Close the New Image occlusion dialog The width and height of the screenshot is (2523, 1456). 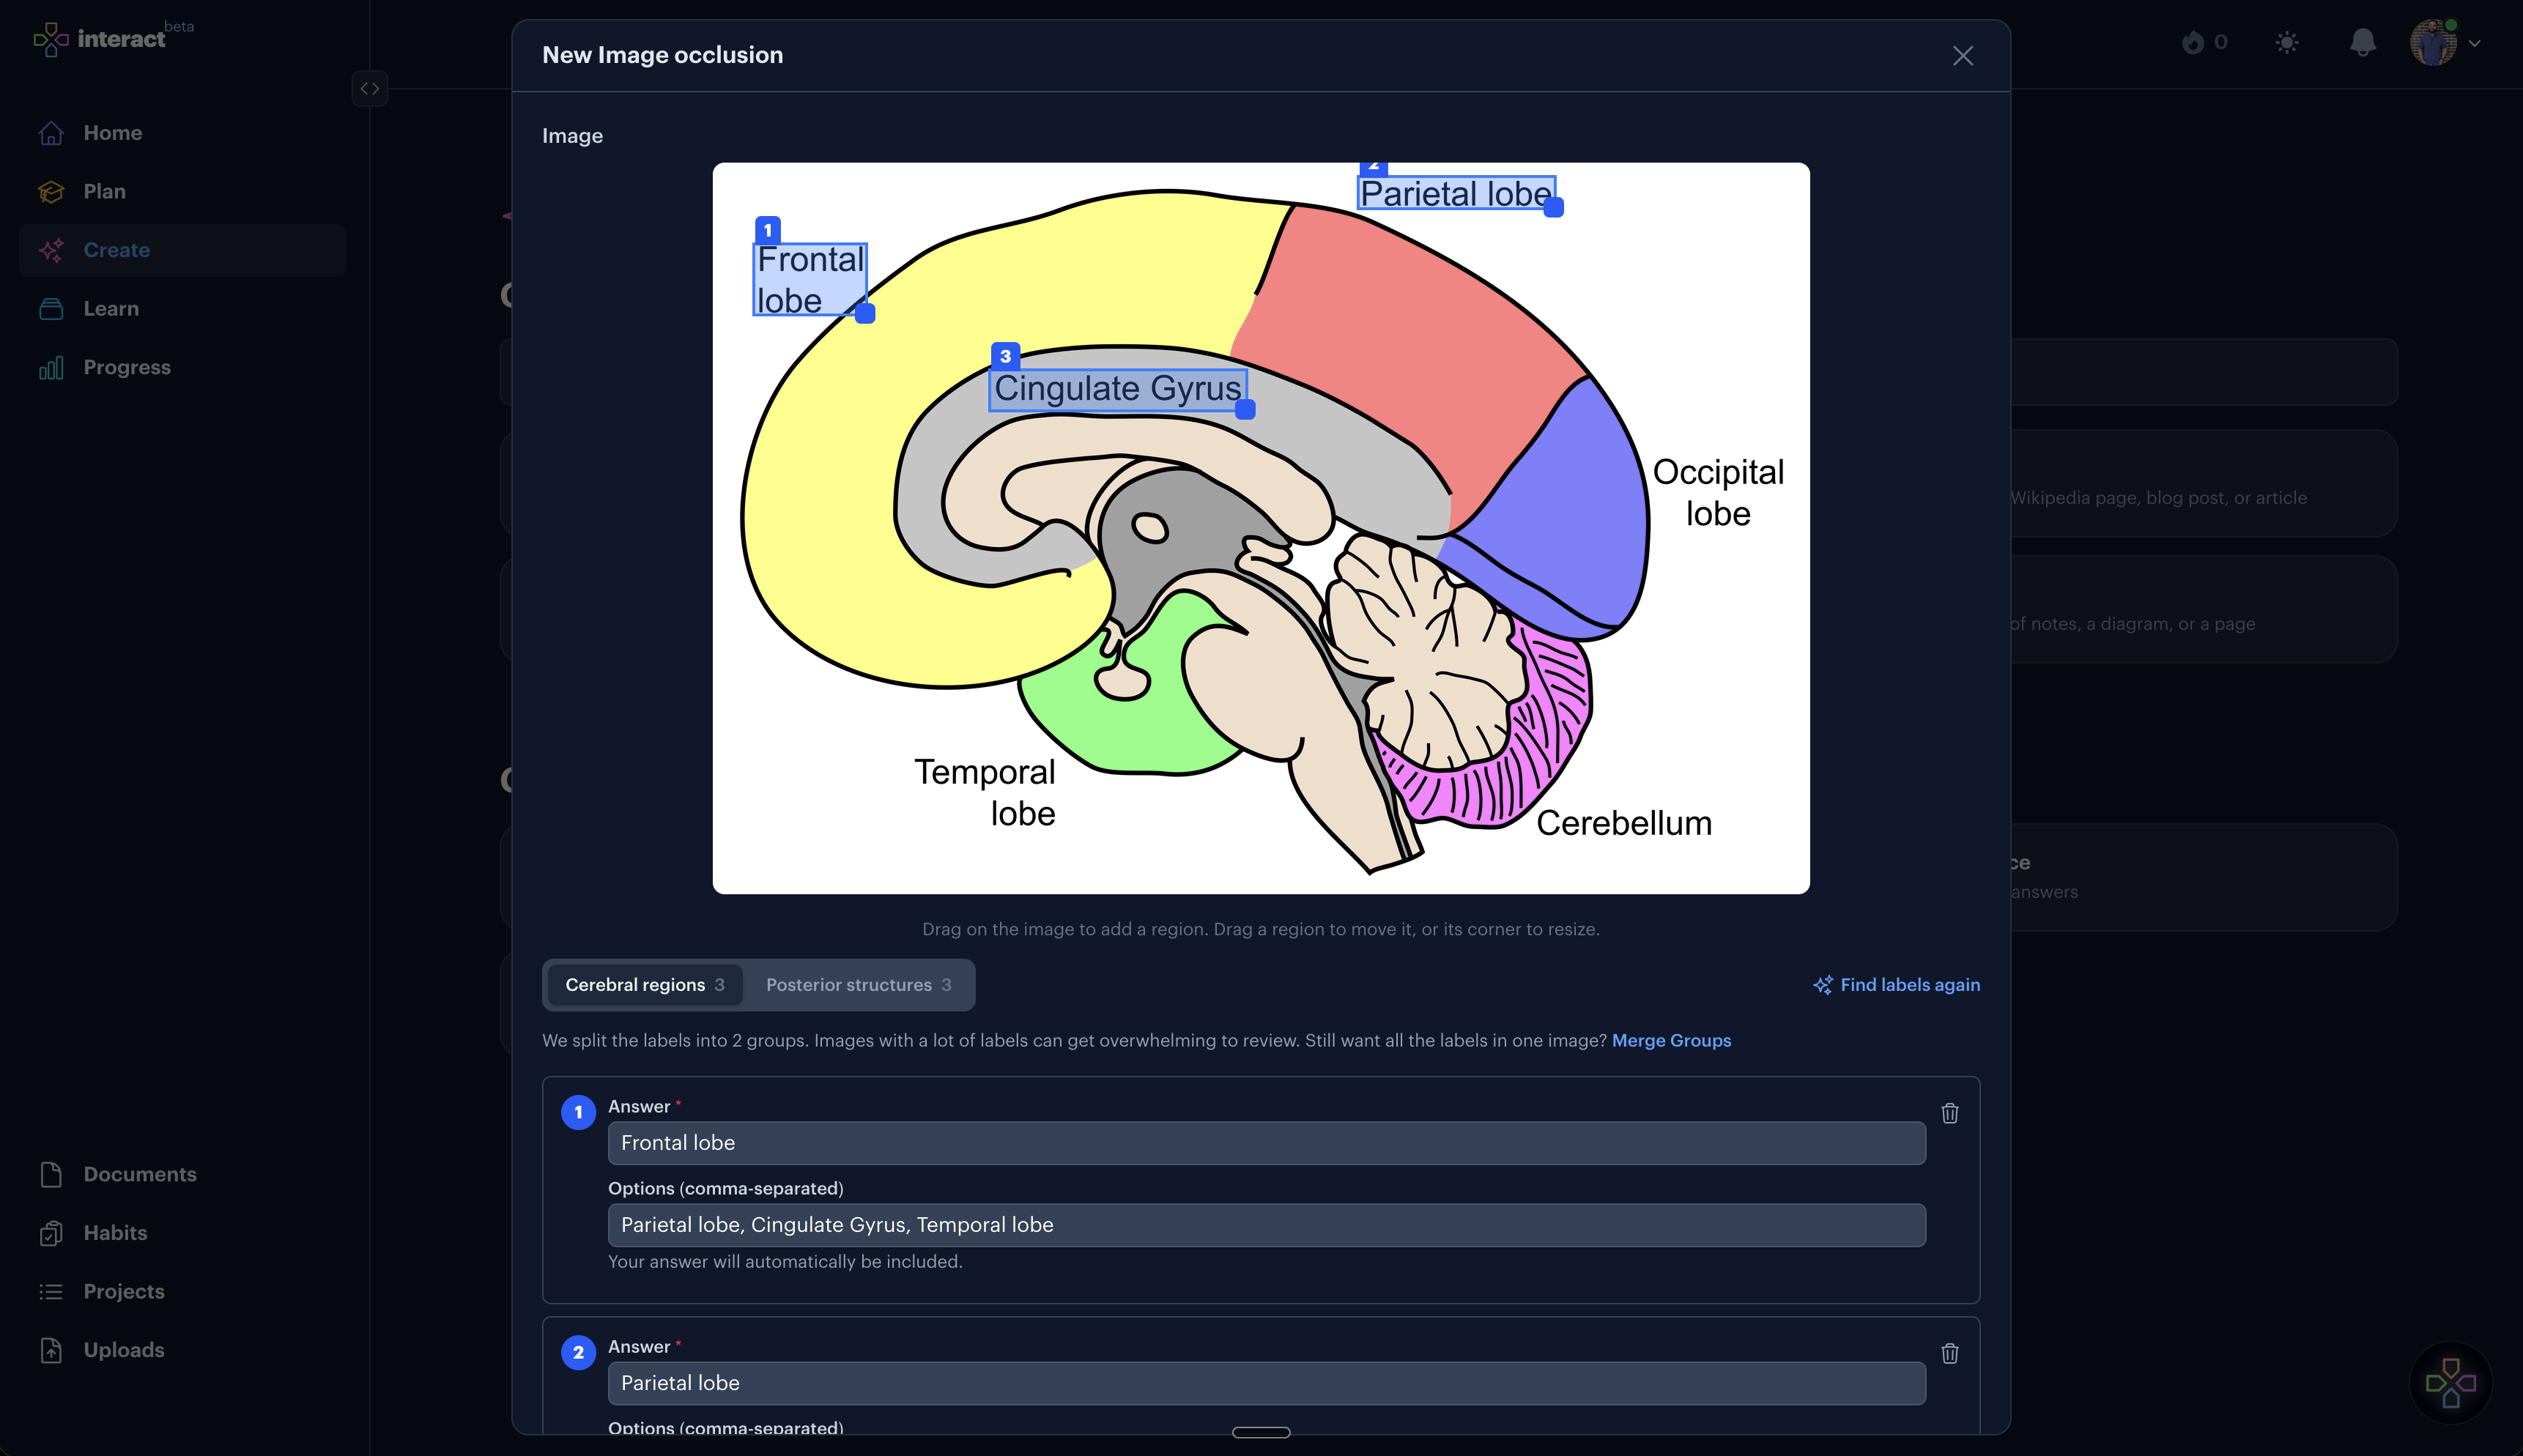tap(1963, 56)
